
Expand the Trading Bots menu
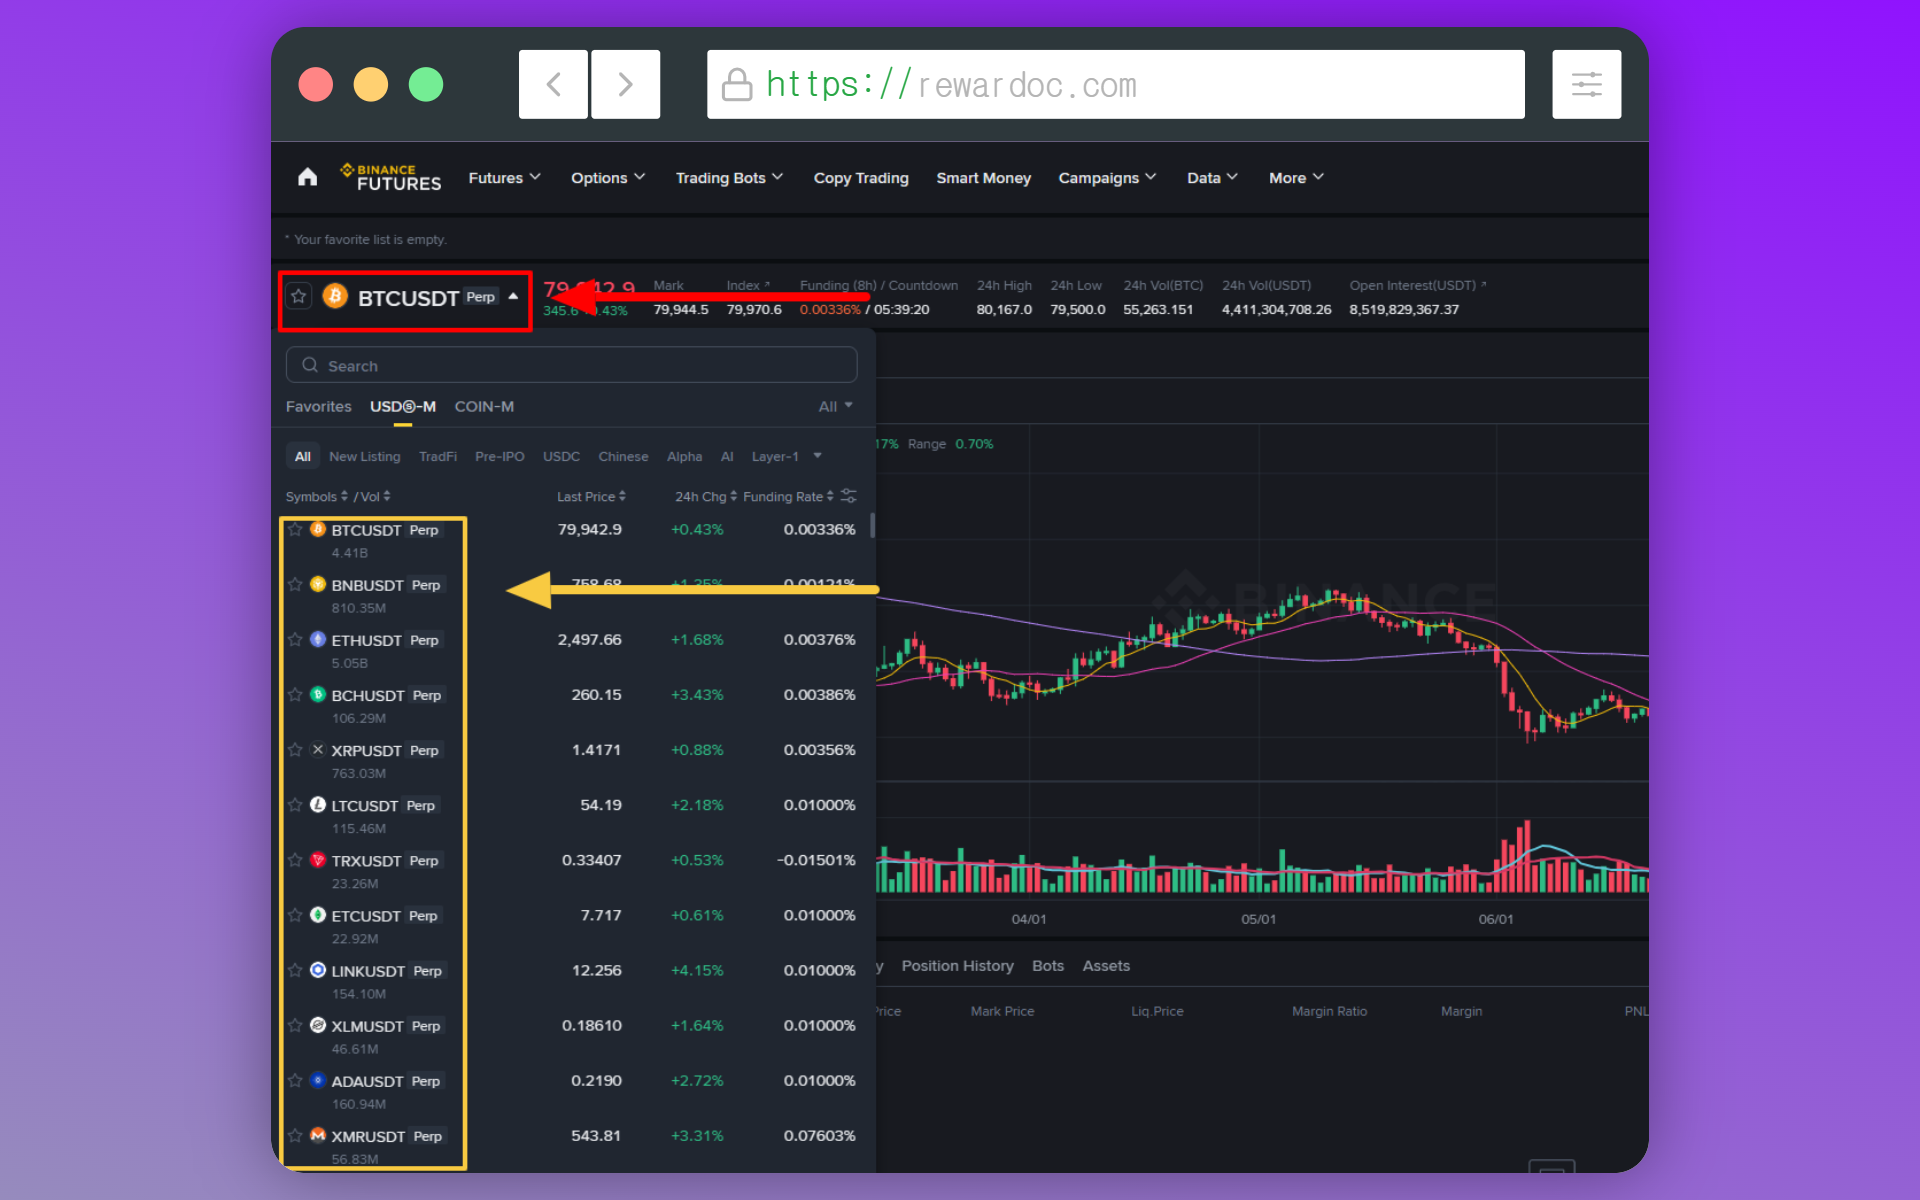point(729,178)
